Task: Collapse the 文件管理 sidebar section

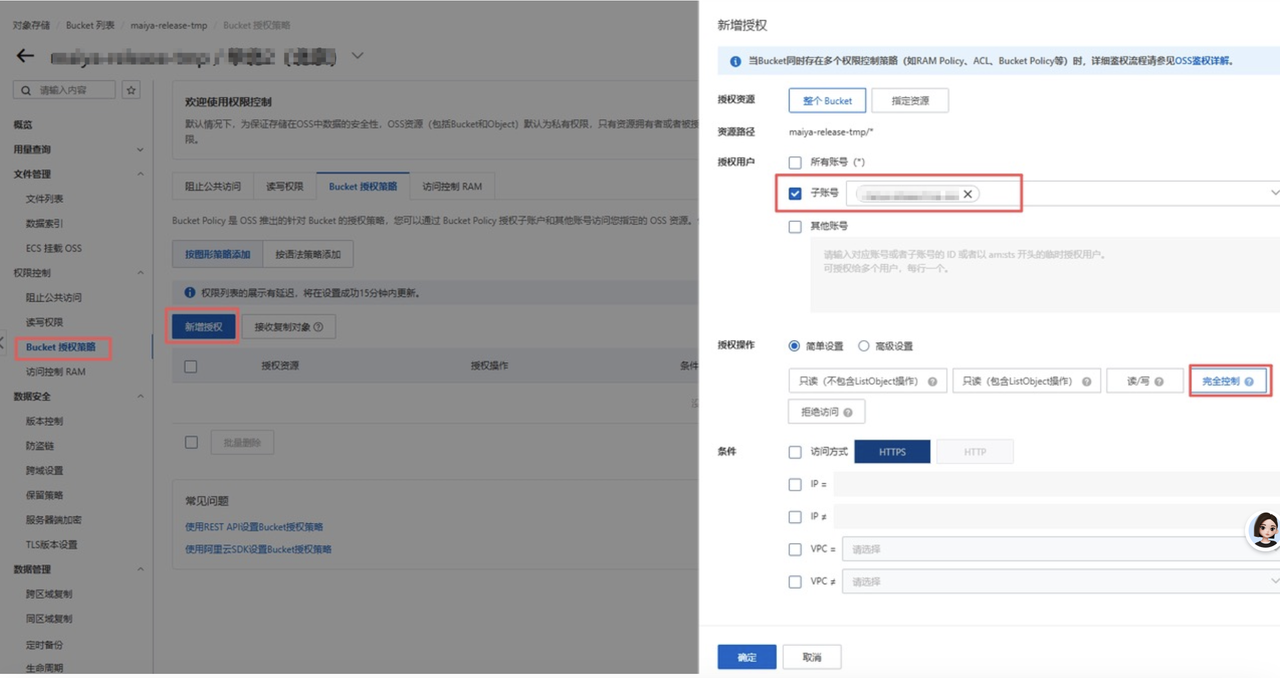Action: [x=139, y=174]
